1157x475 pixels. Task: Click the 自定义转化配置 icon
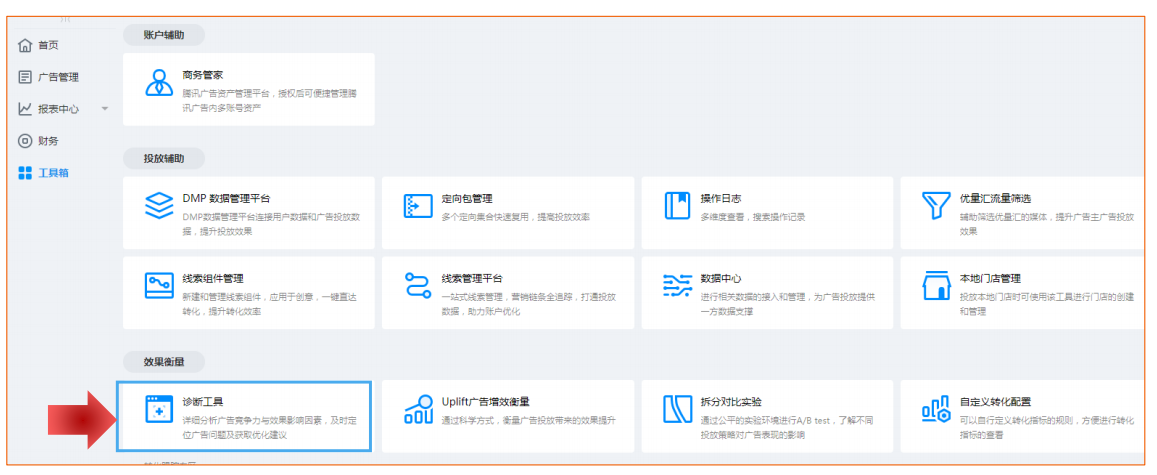[x=936, y=410]
